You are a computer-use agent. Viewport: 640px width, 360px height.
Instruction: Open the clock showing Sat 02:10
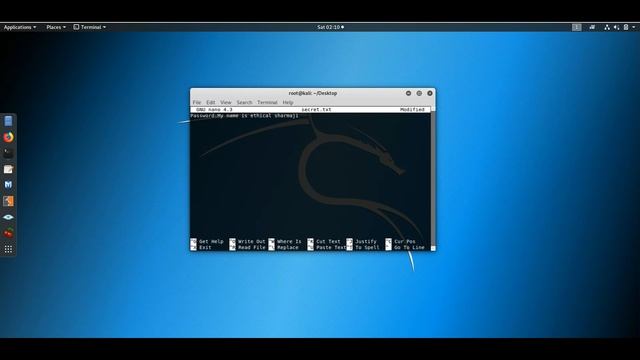tap(330, 27)
